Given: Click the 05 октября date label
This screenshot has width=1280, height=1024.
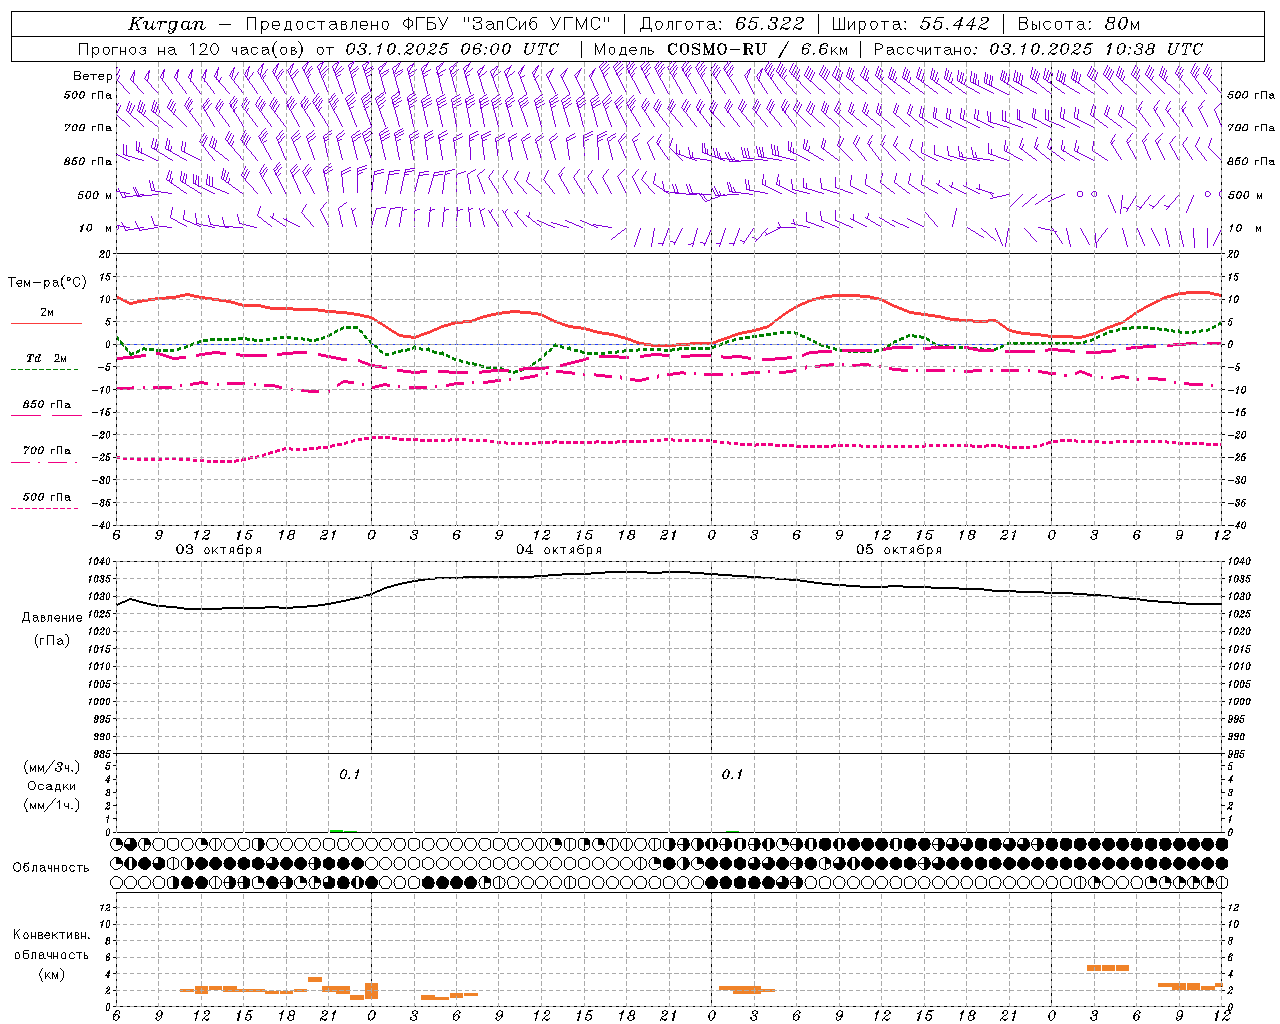Looking at the screenshot, I should click(x=899, y=550).
